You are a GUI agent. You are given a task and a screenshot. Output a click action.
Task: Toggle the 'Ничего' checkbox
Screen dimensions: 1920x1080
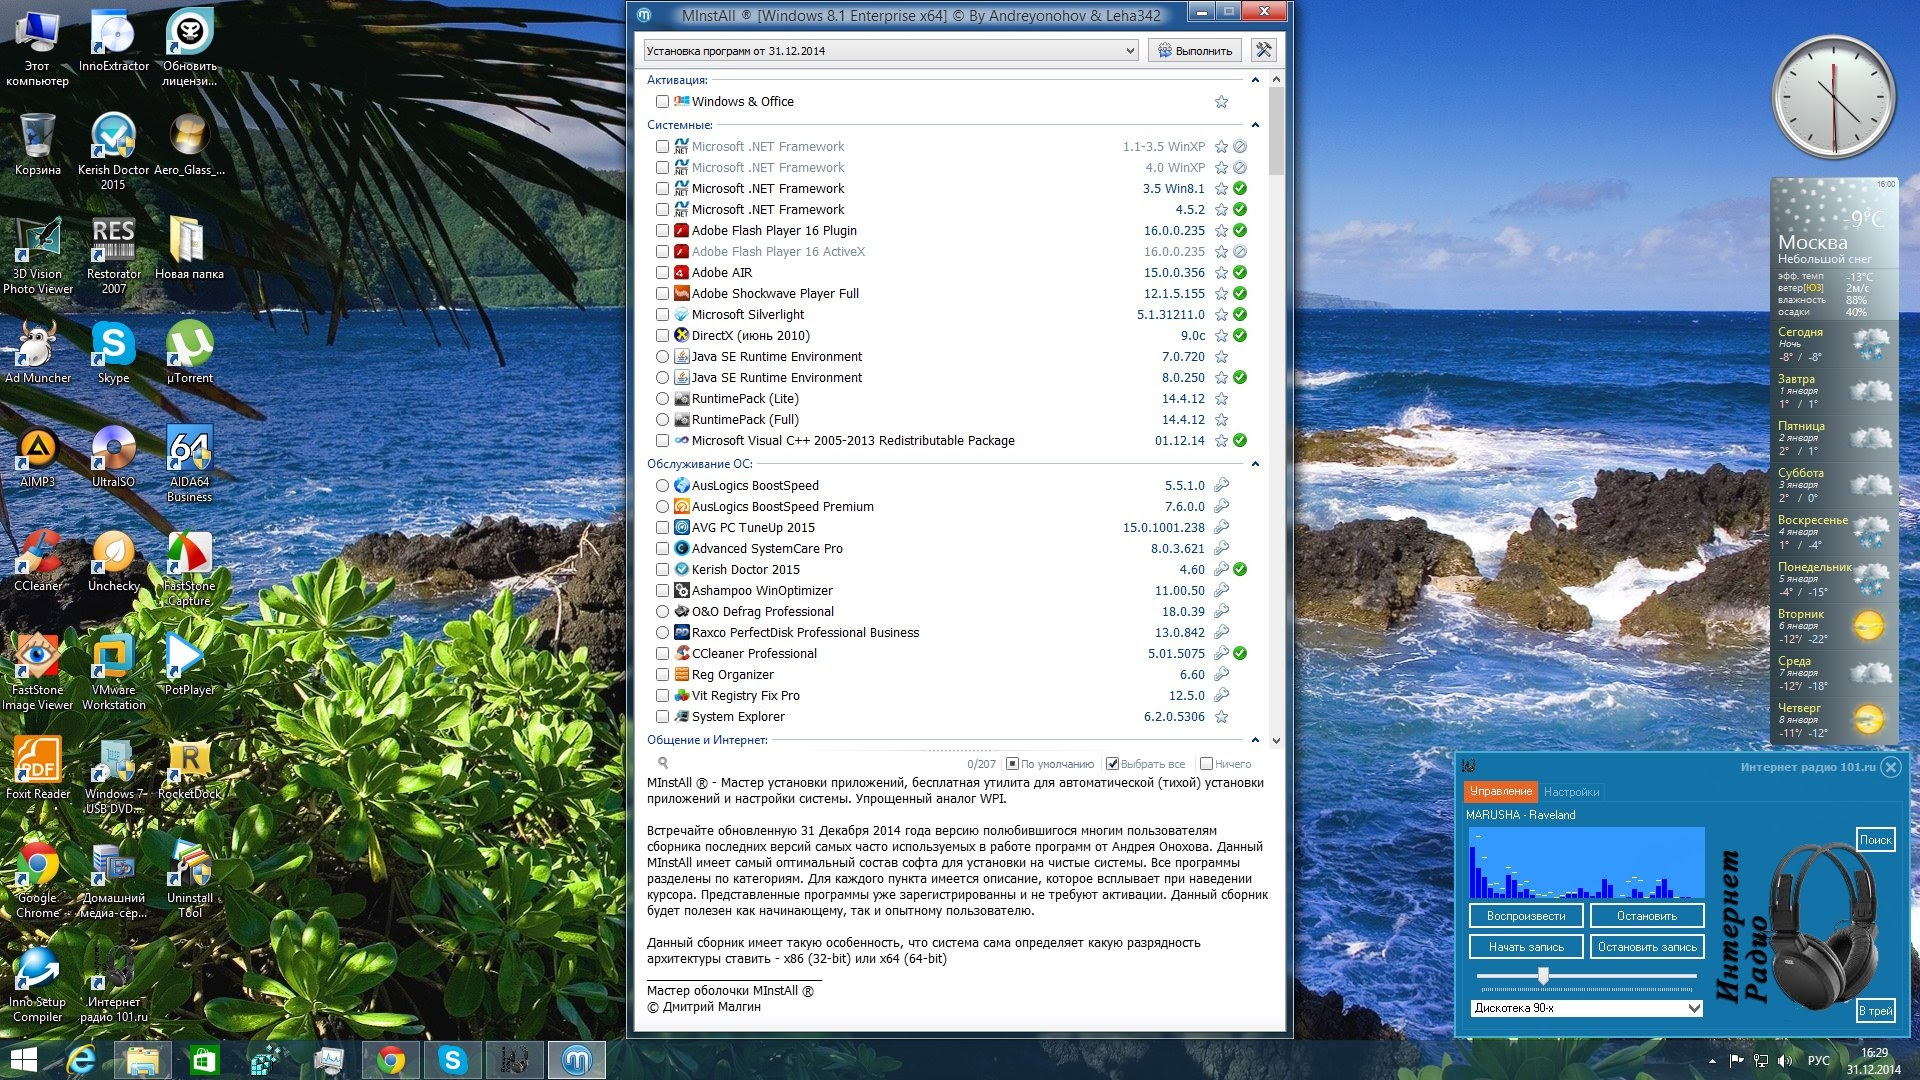[x=1206, y=763]
